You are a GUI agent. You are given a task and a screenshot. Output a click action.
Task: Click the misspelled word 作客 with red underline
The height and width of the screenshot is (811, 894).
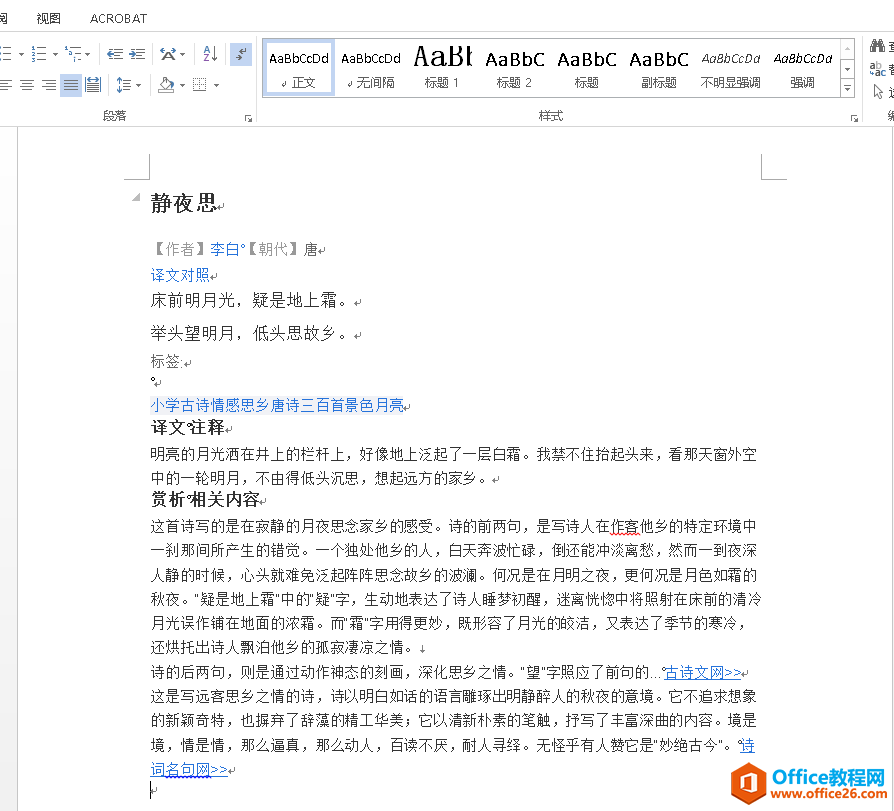624,526
